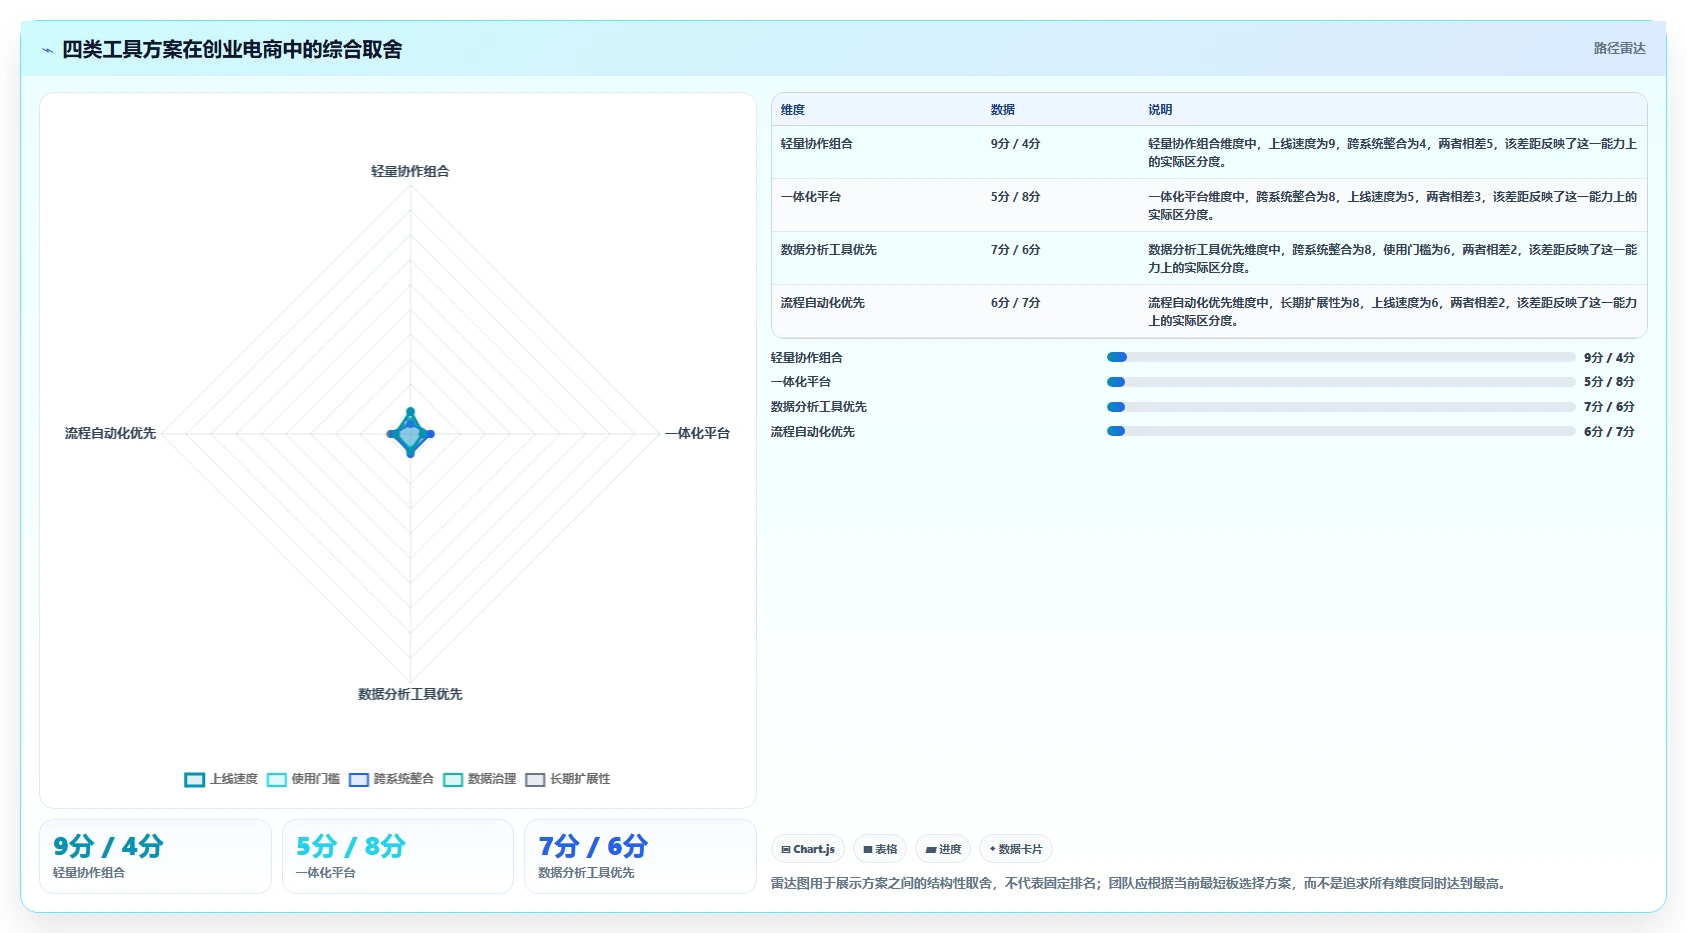Open the 9分 / 4分 轻量协作组合 summary card
This screenshot has width=1687, height=933.
point(155,857)
